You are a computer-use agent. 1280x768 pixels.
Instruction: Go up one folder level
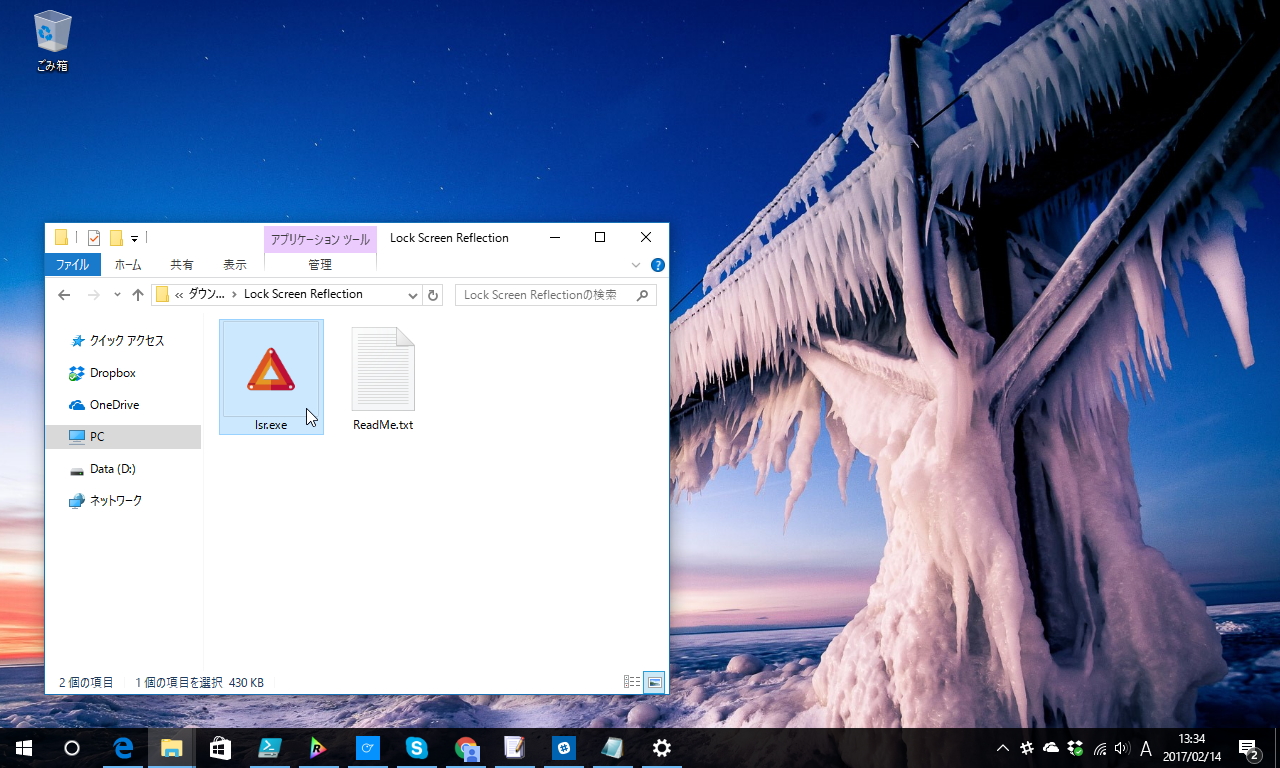(138, 295)
